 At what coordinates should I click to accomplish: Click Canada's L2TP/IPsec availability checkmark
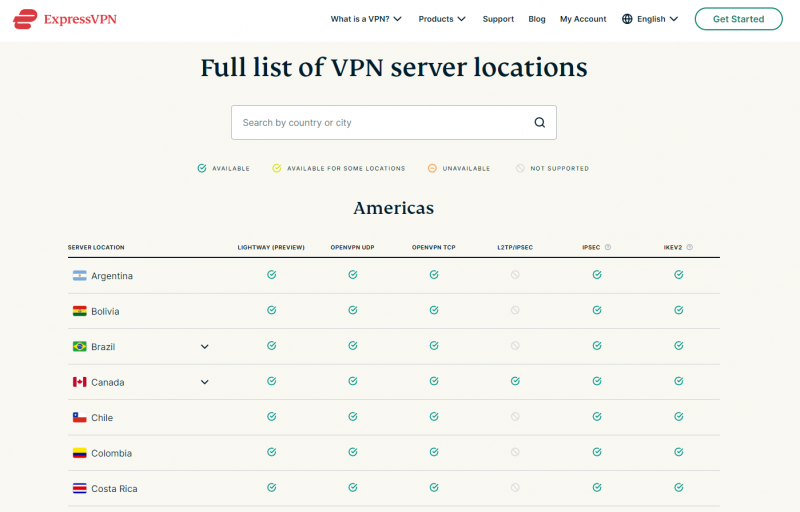tap(515, 381)
